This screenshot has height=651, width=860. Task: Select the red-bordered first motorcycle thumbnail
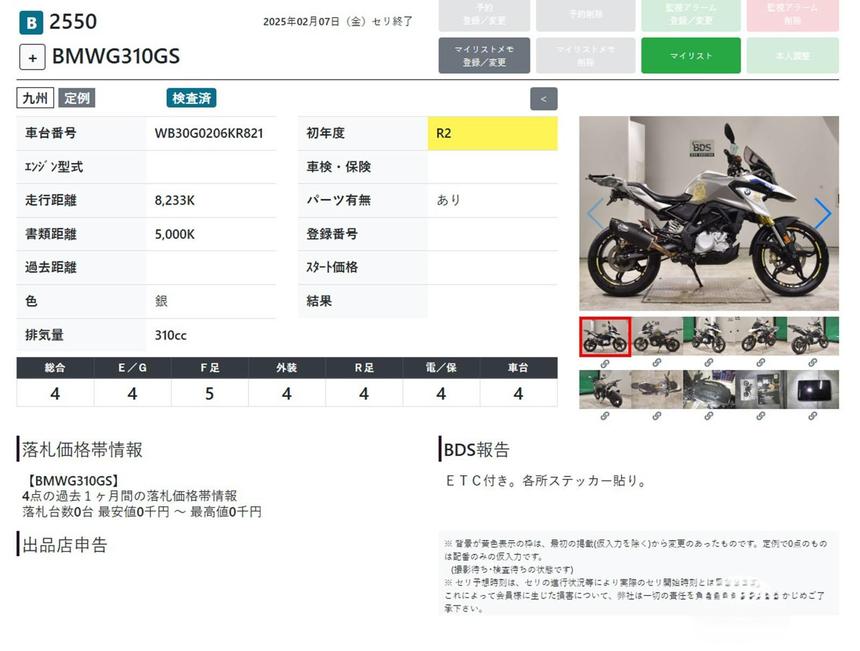point(605,337)
